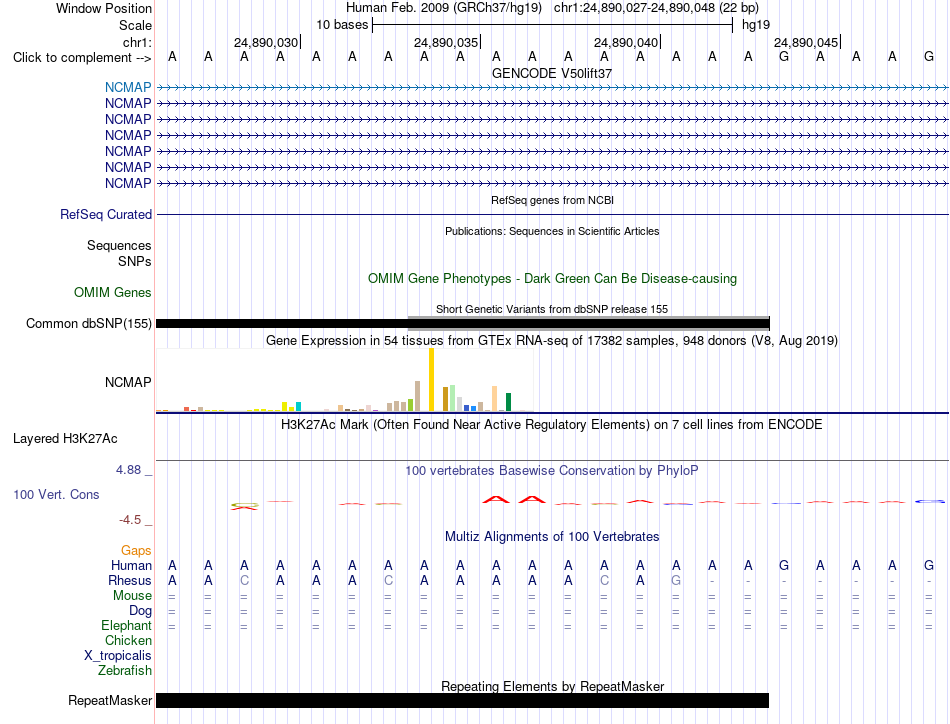The height and width of the screenshot is (724, 950).
Task: Click "Basewise Conservation by PhyloP" title
Action: (x=552, y=470)
